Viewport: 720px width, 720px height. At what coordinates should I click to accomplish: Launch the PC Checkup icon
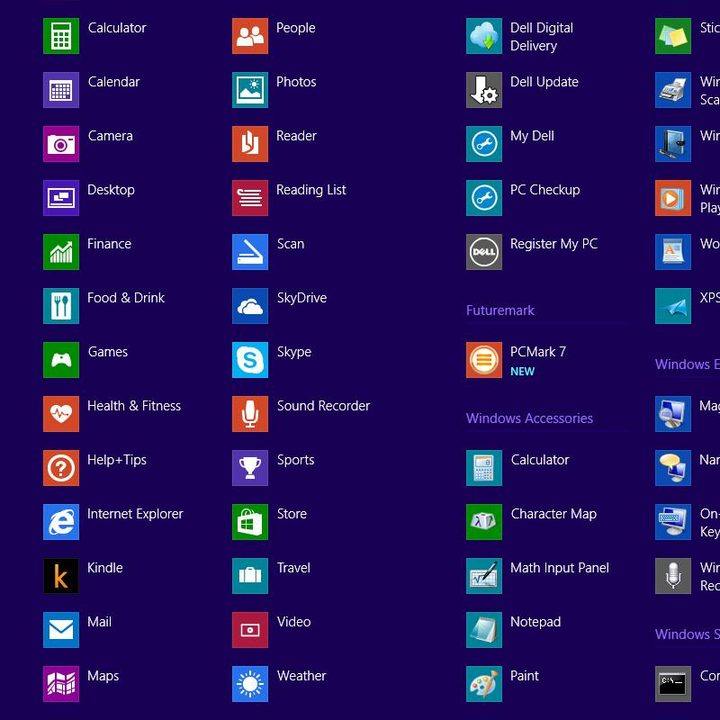484,198
